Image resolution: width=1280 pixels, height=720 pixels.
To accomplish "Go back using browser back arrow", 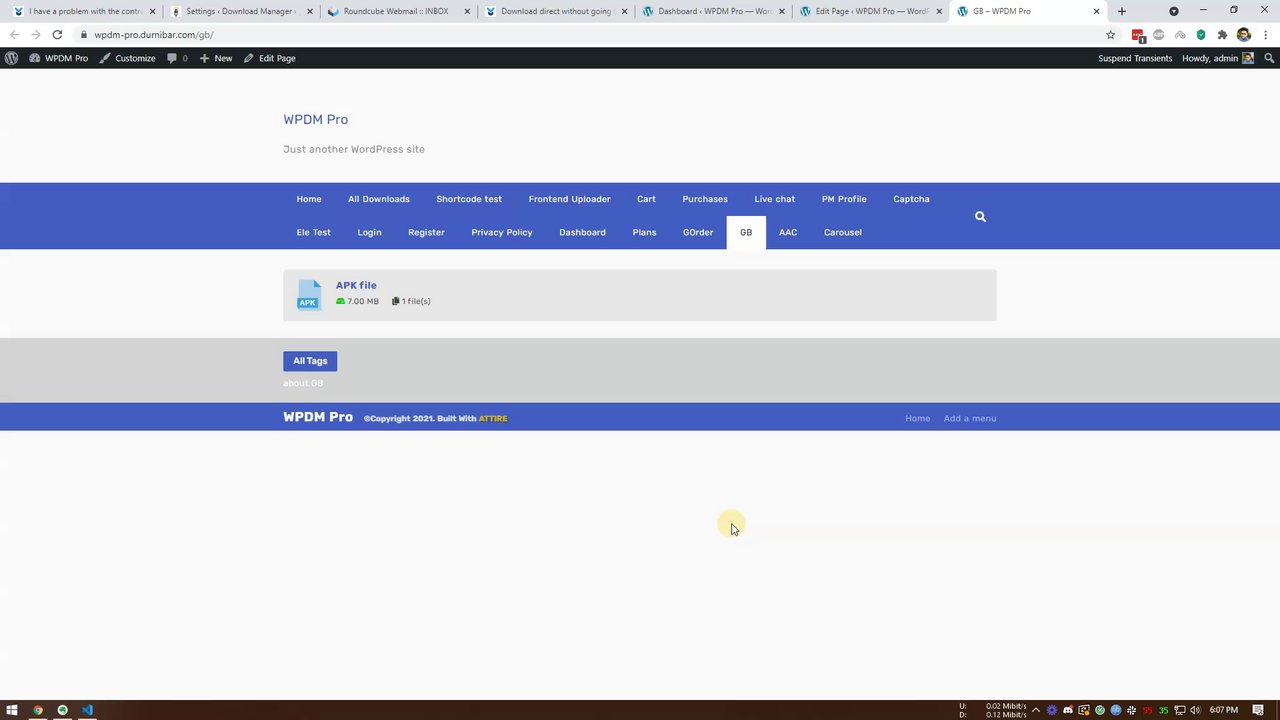I will point(14,35).
